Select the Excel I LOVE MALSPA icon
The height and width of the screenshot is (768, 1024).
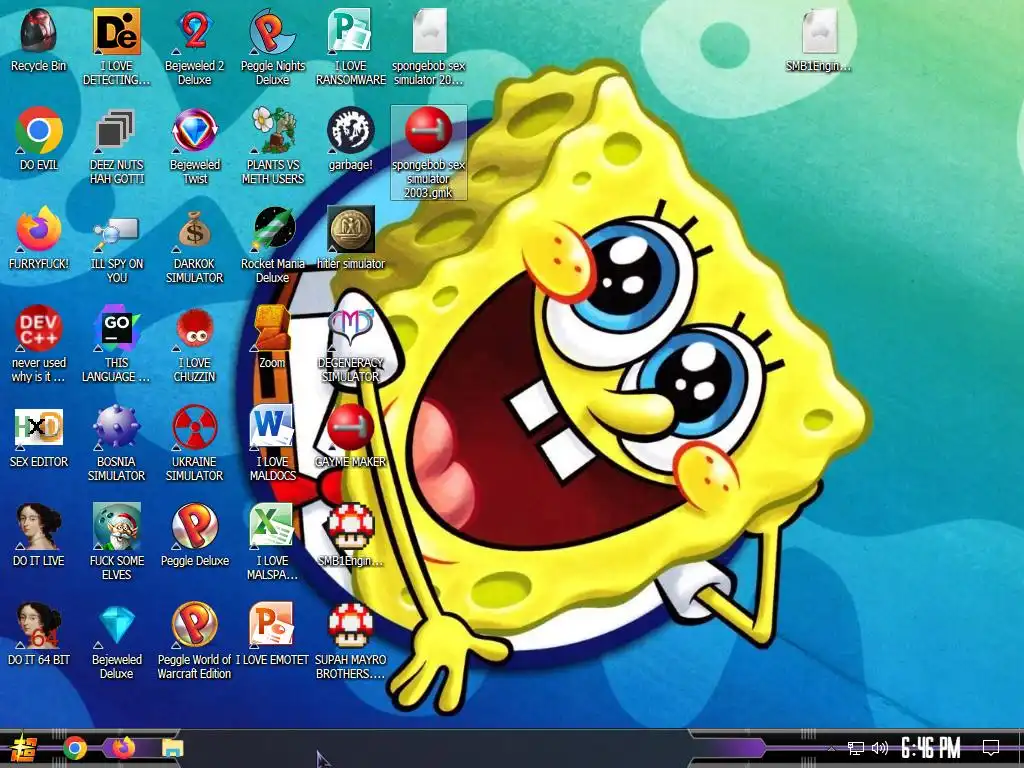[x=272, y=526]
